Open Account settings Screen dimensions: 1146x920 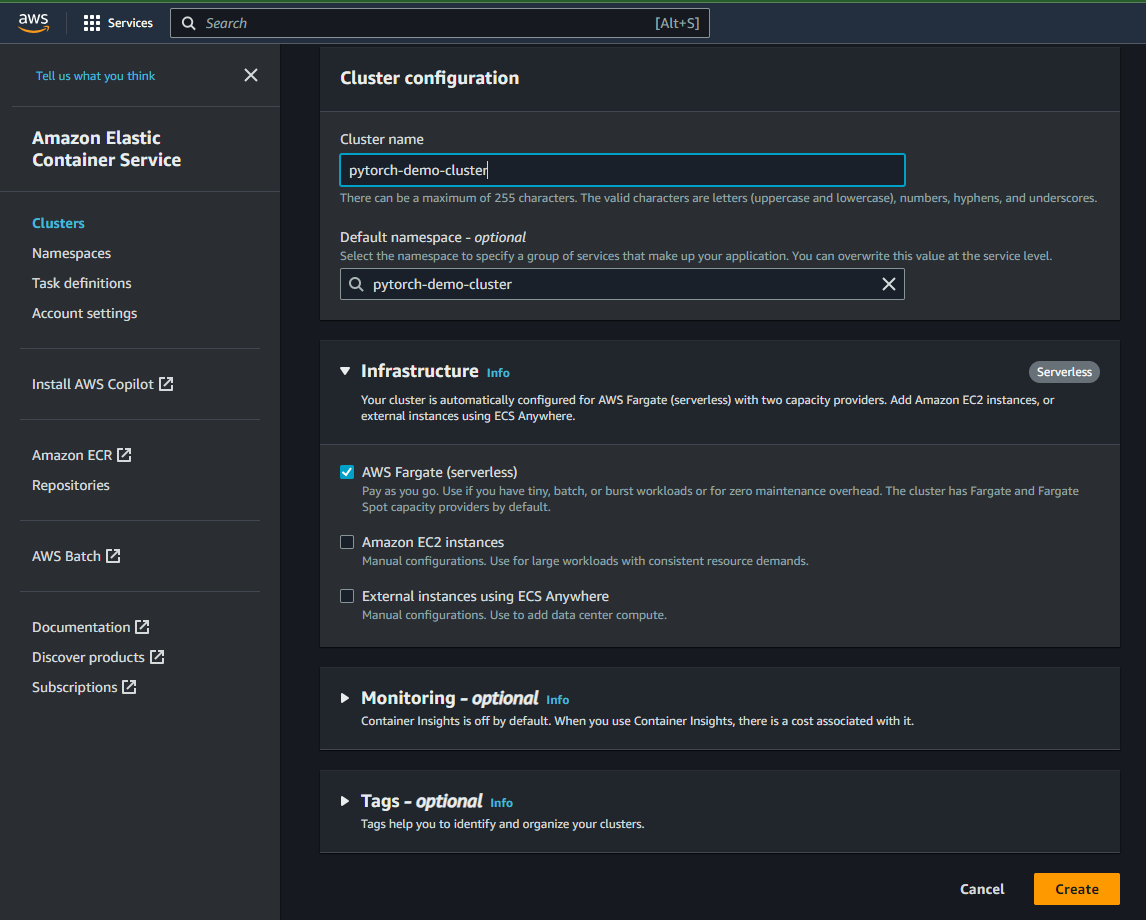coord(85,313)
